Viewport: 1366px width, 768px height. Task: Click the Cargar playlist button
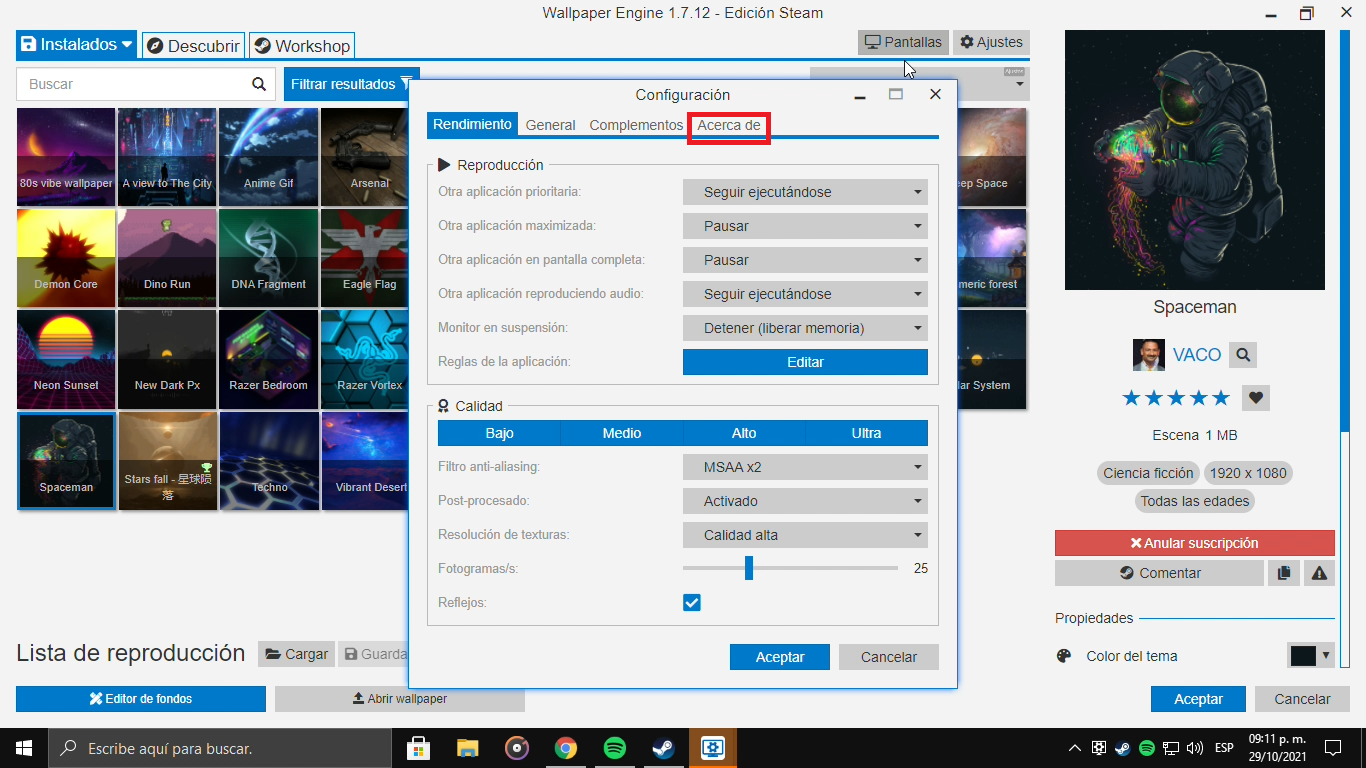297,654
